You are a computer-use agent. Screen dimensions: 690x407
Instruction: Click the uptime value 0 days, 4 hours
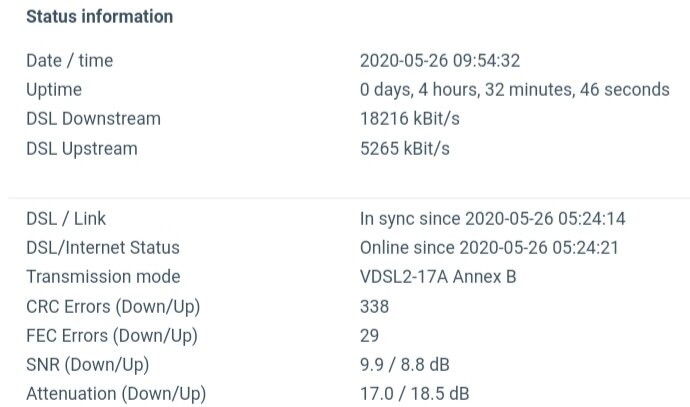[515, 90]
